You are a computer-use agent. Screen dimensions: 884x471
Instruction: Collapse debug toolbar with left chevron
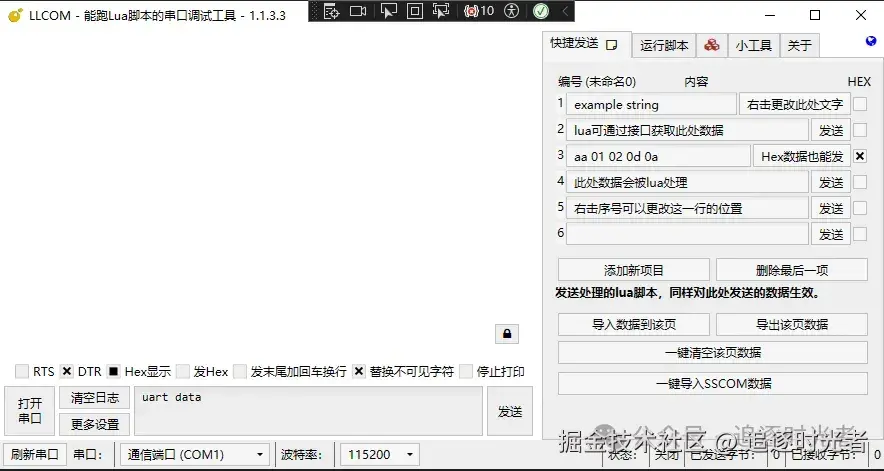click(x=565, y=11)
